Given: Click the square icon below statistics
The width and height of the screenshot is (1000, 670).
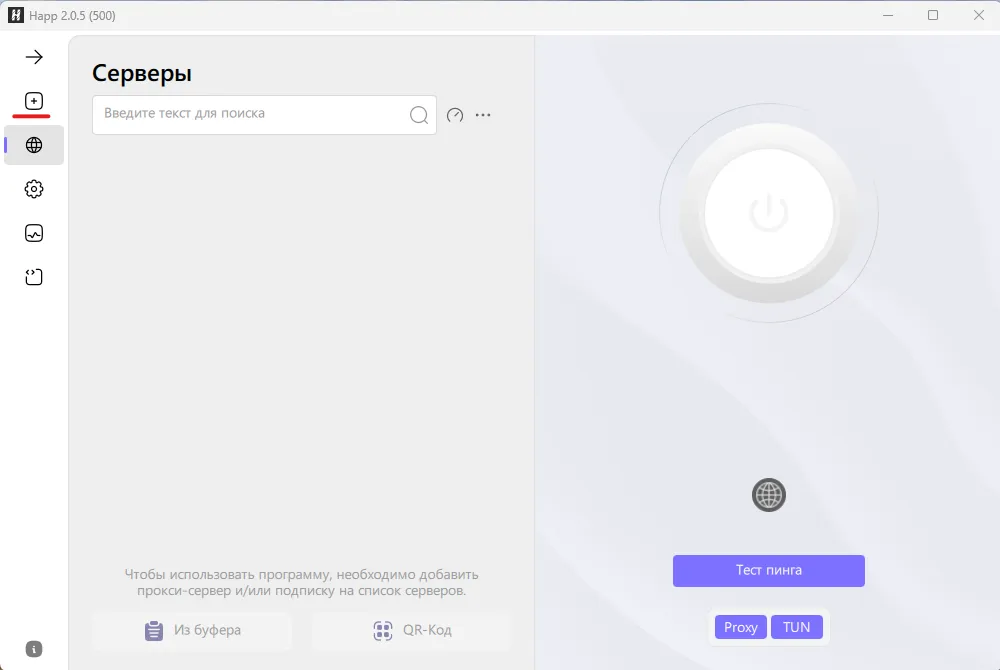Looking at the screenshot, I should coord(34,277).
